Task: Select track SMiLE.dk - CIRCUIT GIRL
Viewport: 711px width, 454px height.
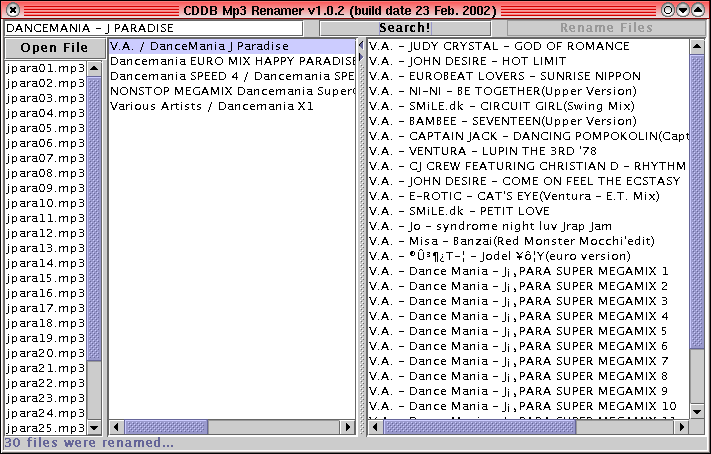Action: (x=529, y=106)
